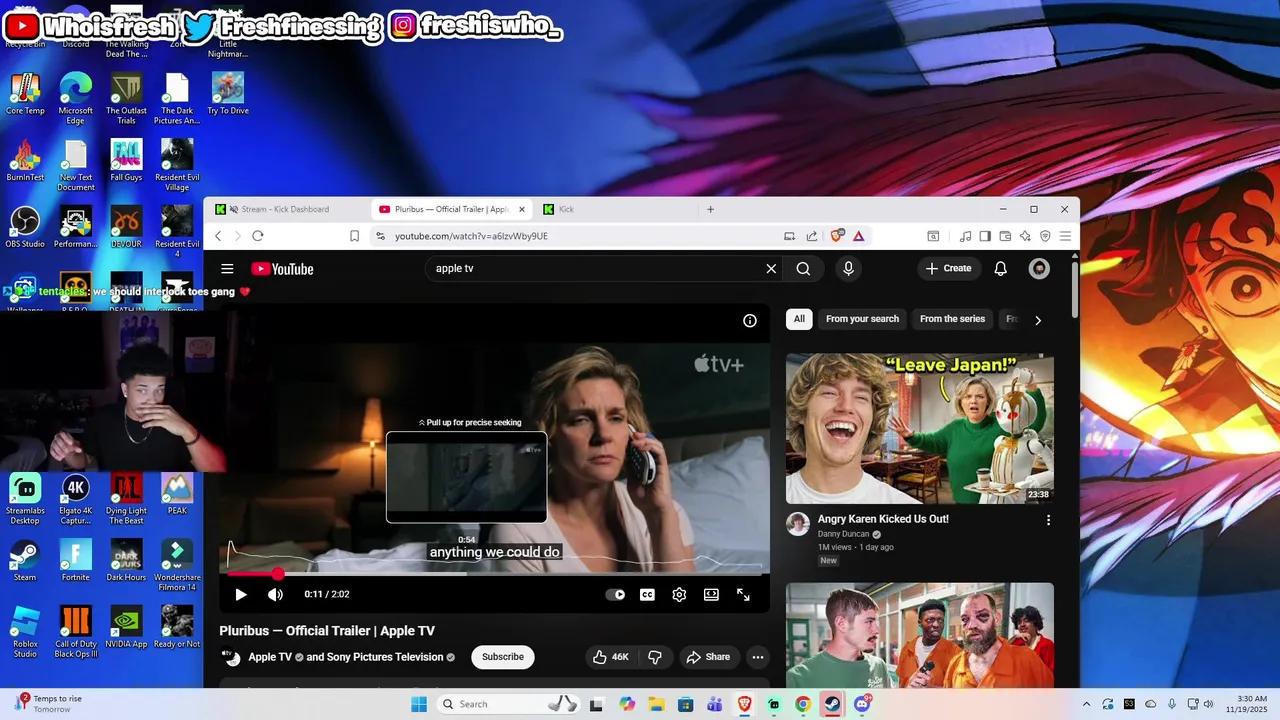Open the Brave Shields lion icon

(837, 236)
